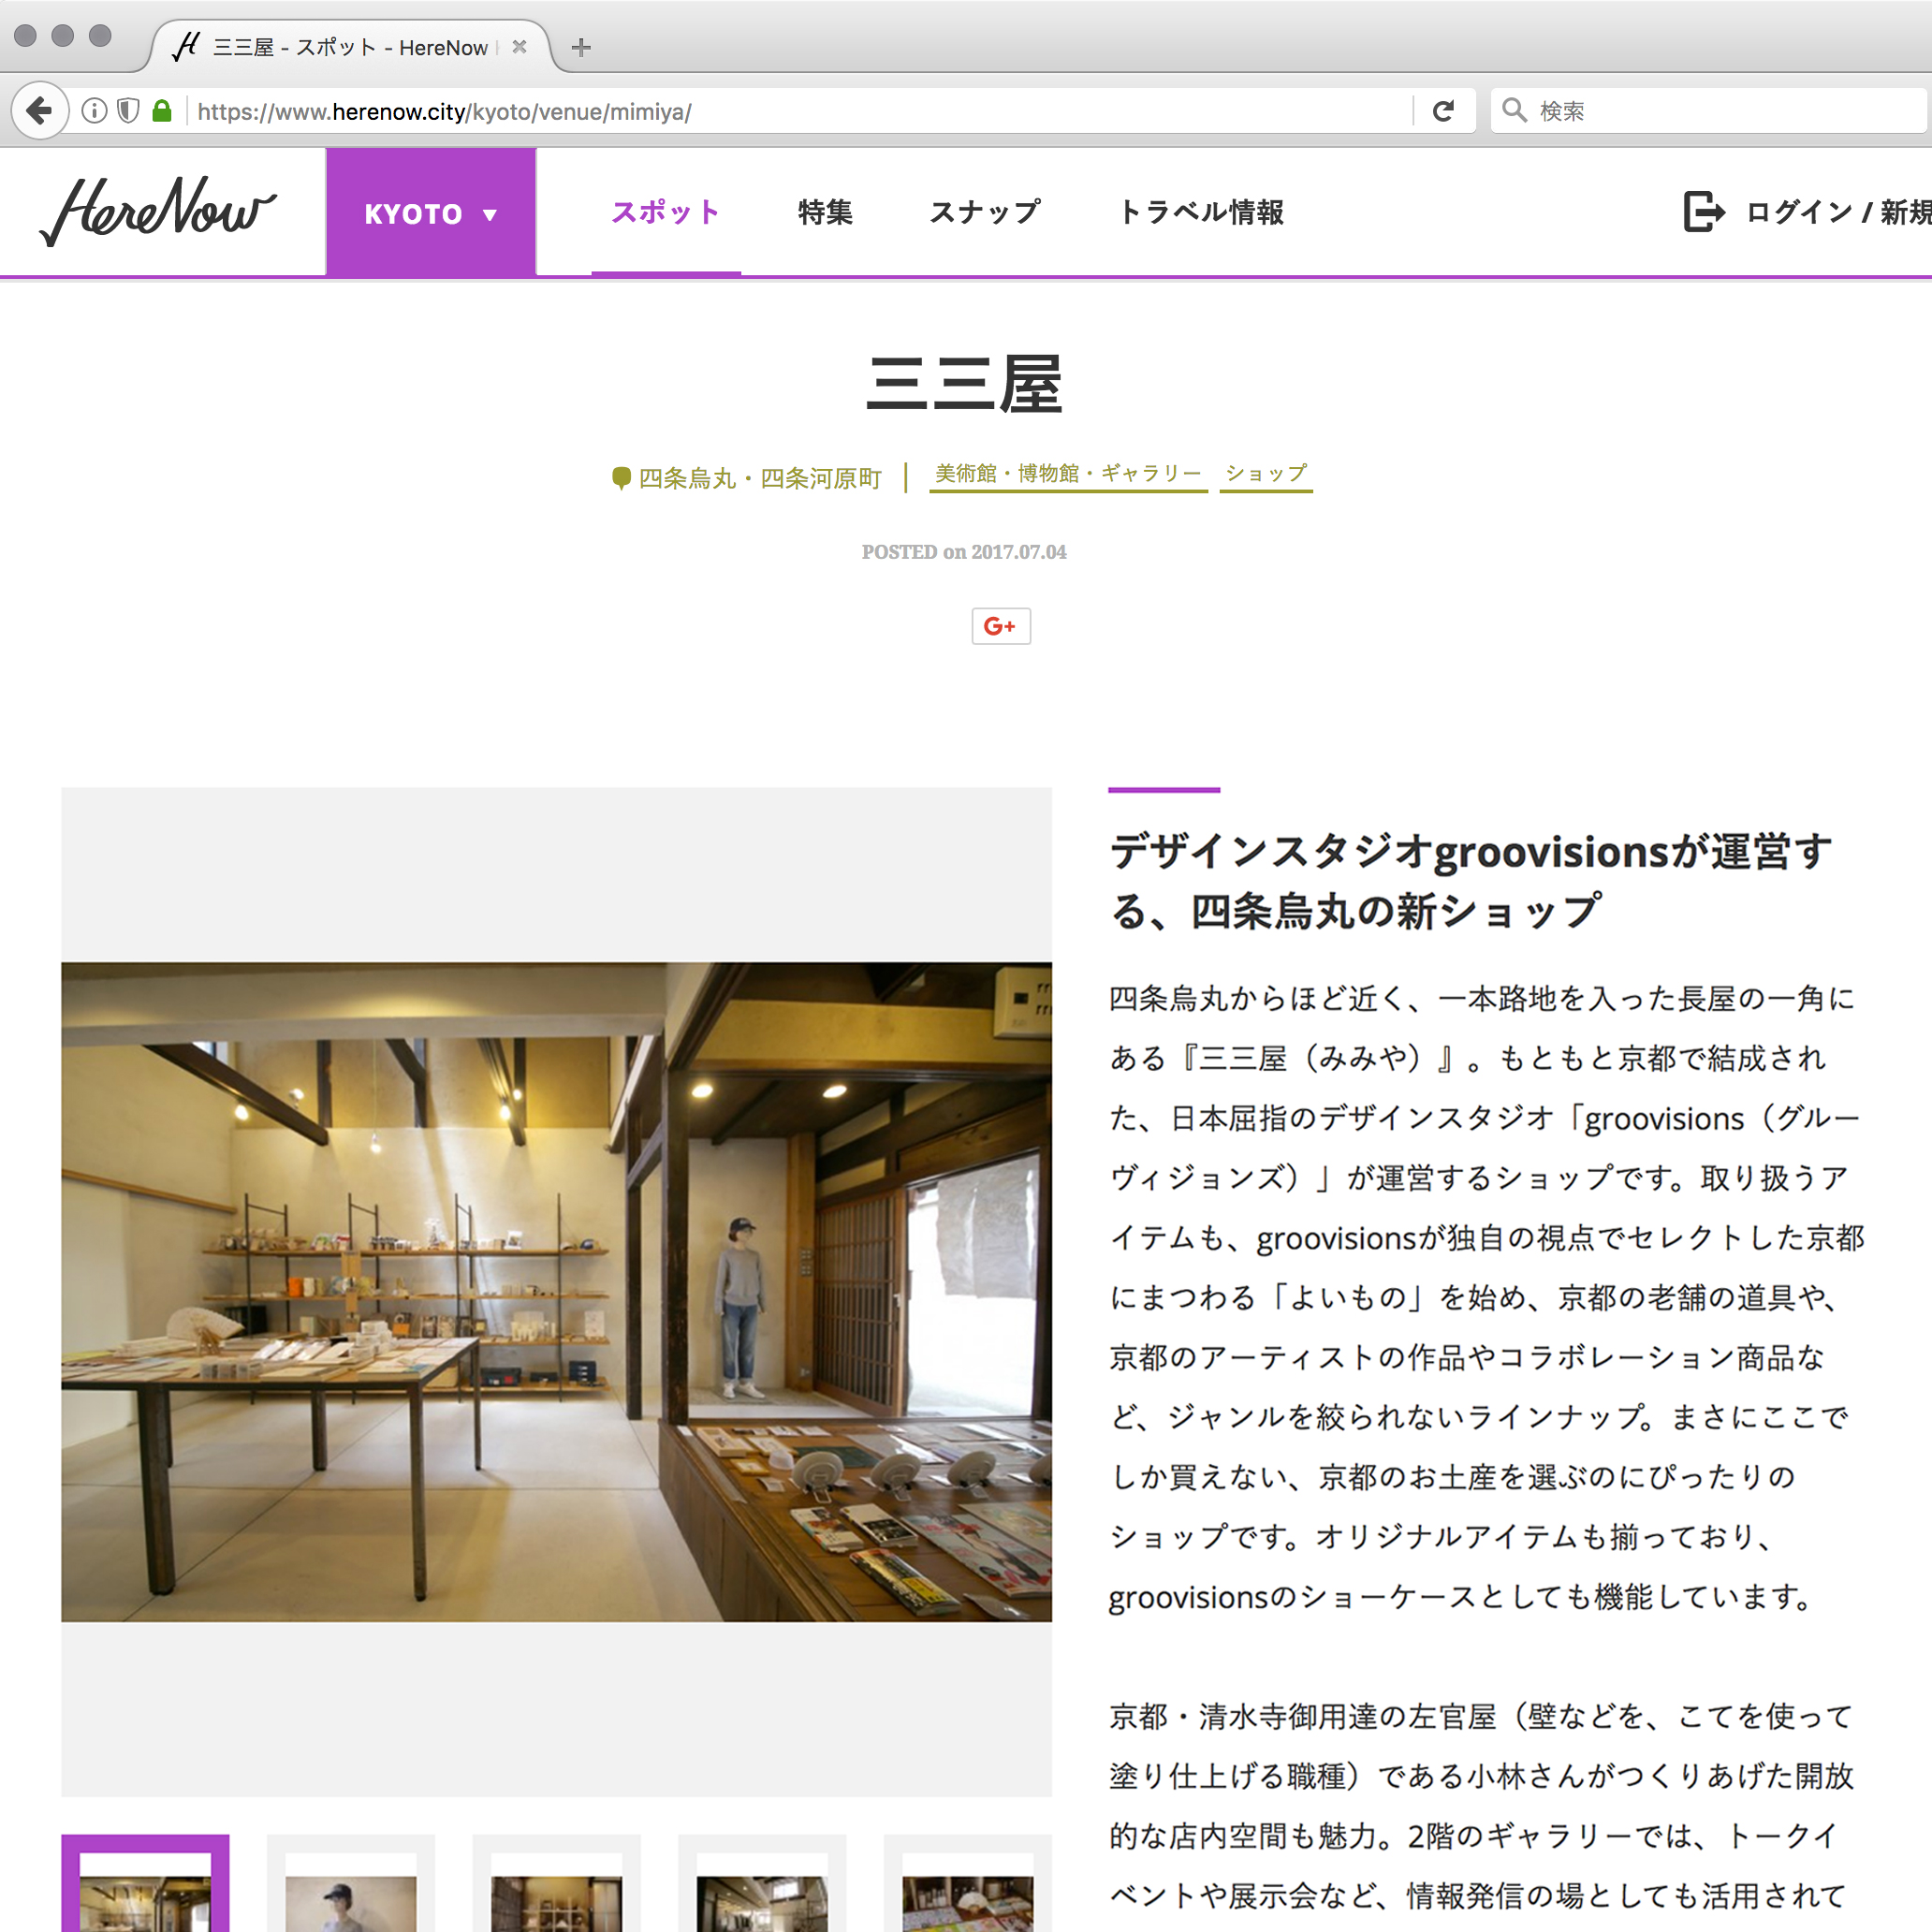Click the browser tab titled 三三屋 - スポット
The width and height of the screenshot is (1932, 1932).
[351, 47]
